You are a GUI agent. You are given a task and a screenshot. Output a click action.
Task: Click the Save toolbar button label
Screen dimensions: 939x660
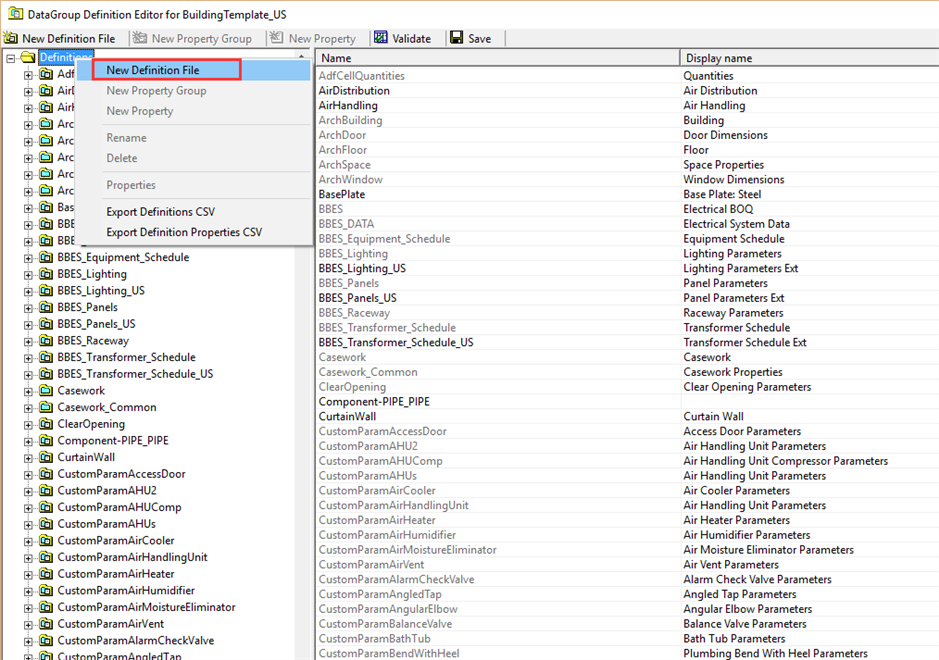click(480, 38)
